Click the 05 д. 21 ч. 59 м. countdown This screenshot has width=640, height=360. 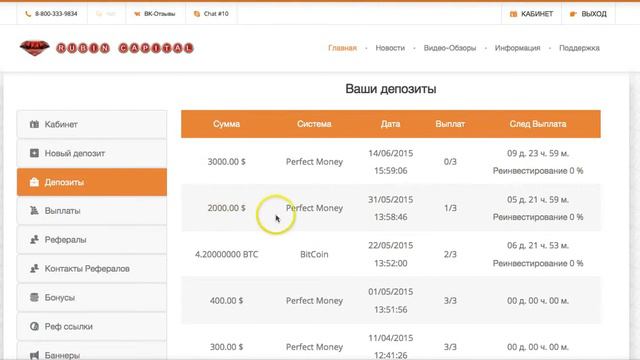pos(538,200)
